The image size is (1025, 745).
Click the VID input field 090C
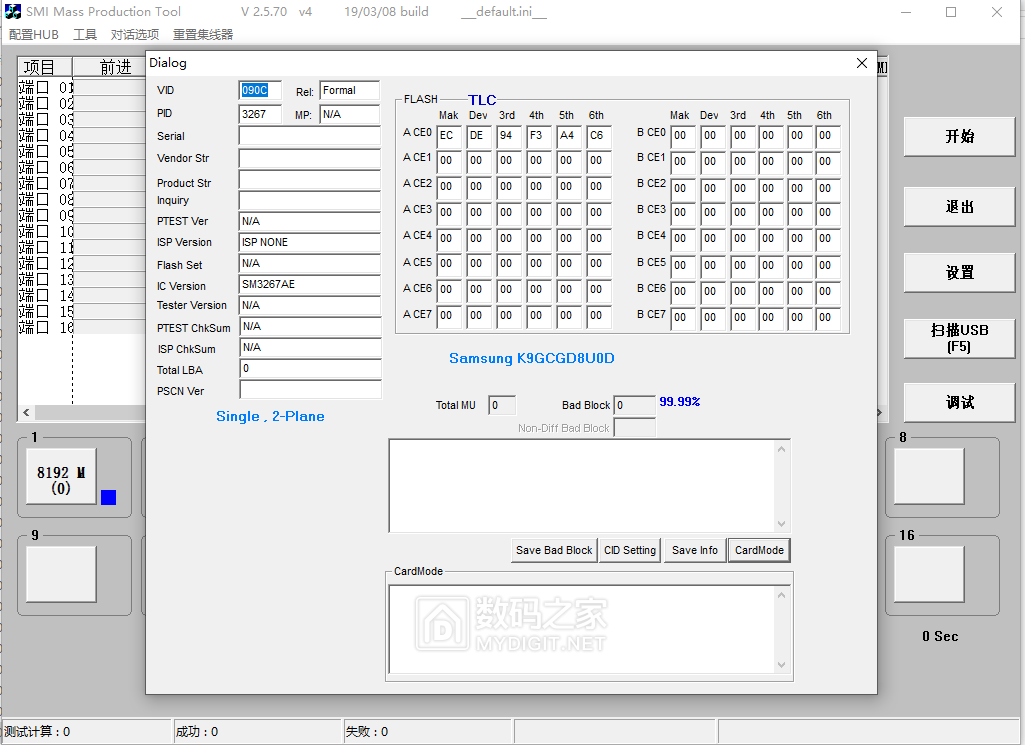(x=260, y=90)
